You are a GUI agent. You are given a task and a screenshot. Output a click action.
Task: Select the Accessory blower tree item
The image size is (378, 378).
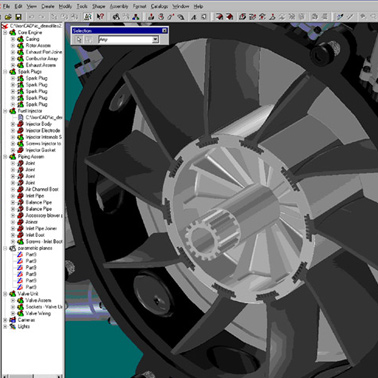44,215
